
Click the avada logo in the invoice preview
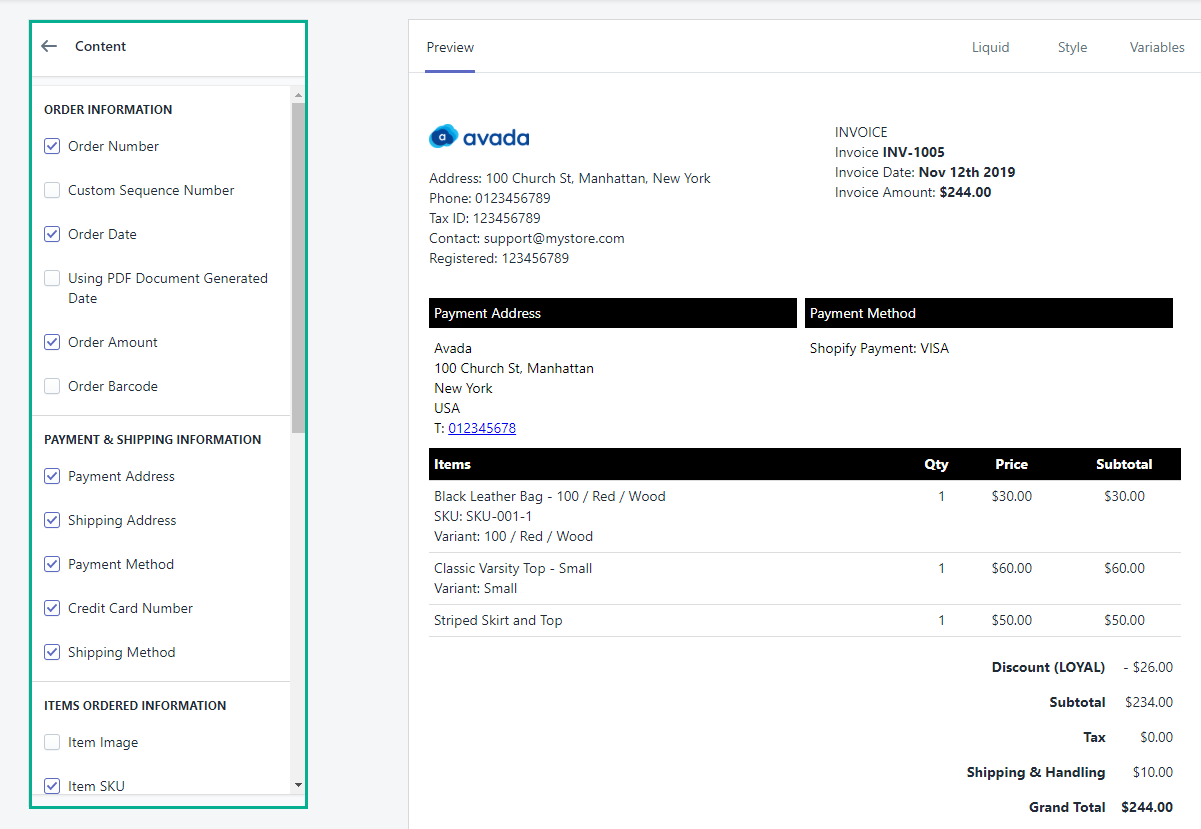point(479,135)
